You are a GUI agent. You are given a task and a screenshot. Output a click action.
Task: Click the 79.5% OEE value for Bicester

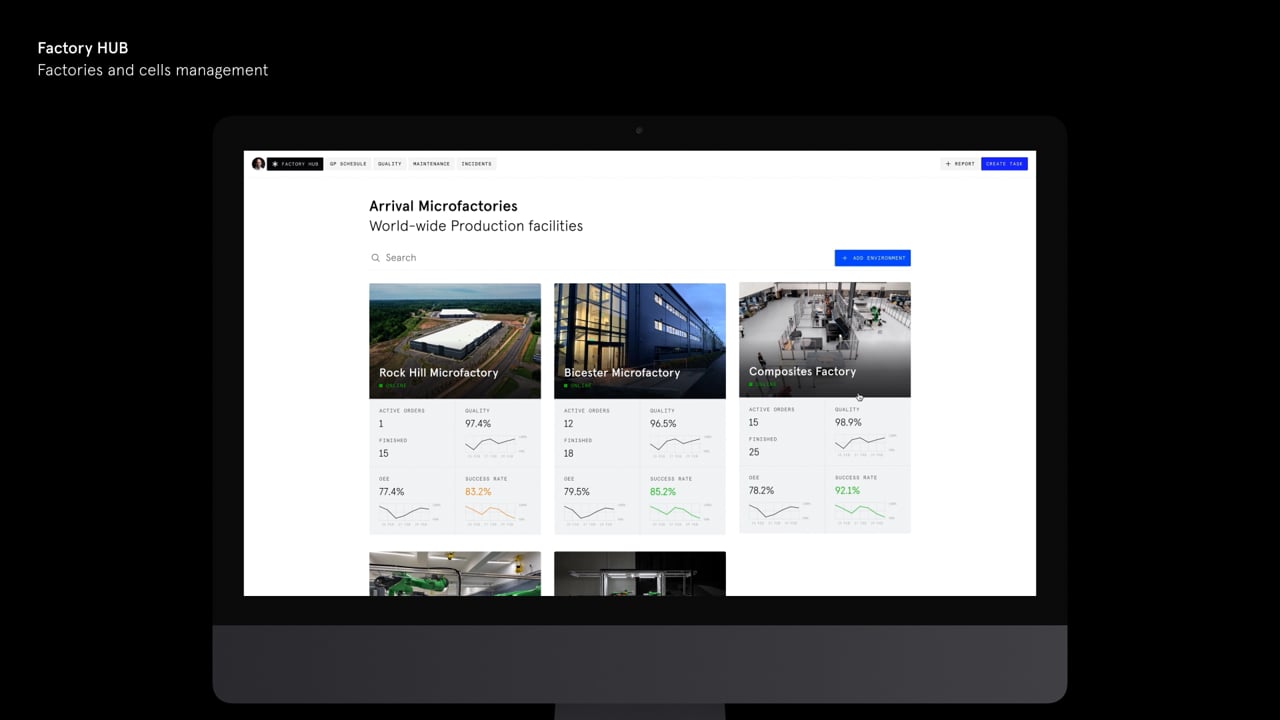[577, 492]
